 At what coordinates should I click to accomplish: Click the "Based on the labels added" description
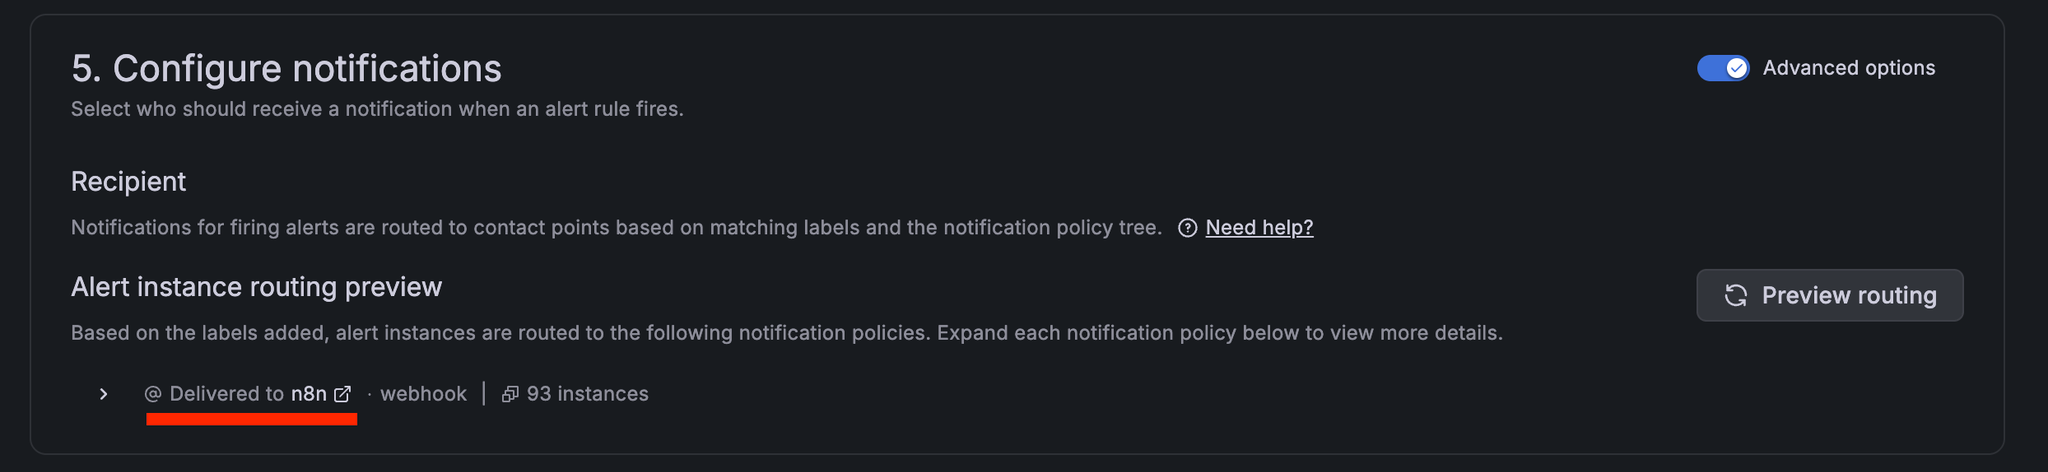pyautogui.click(x=786, y=333)
